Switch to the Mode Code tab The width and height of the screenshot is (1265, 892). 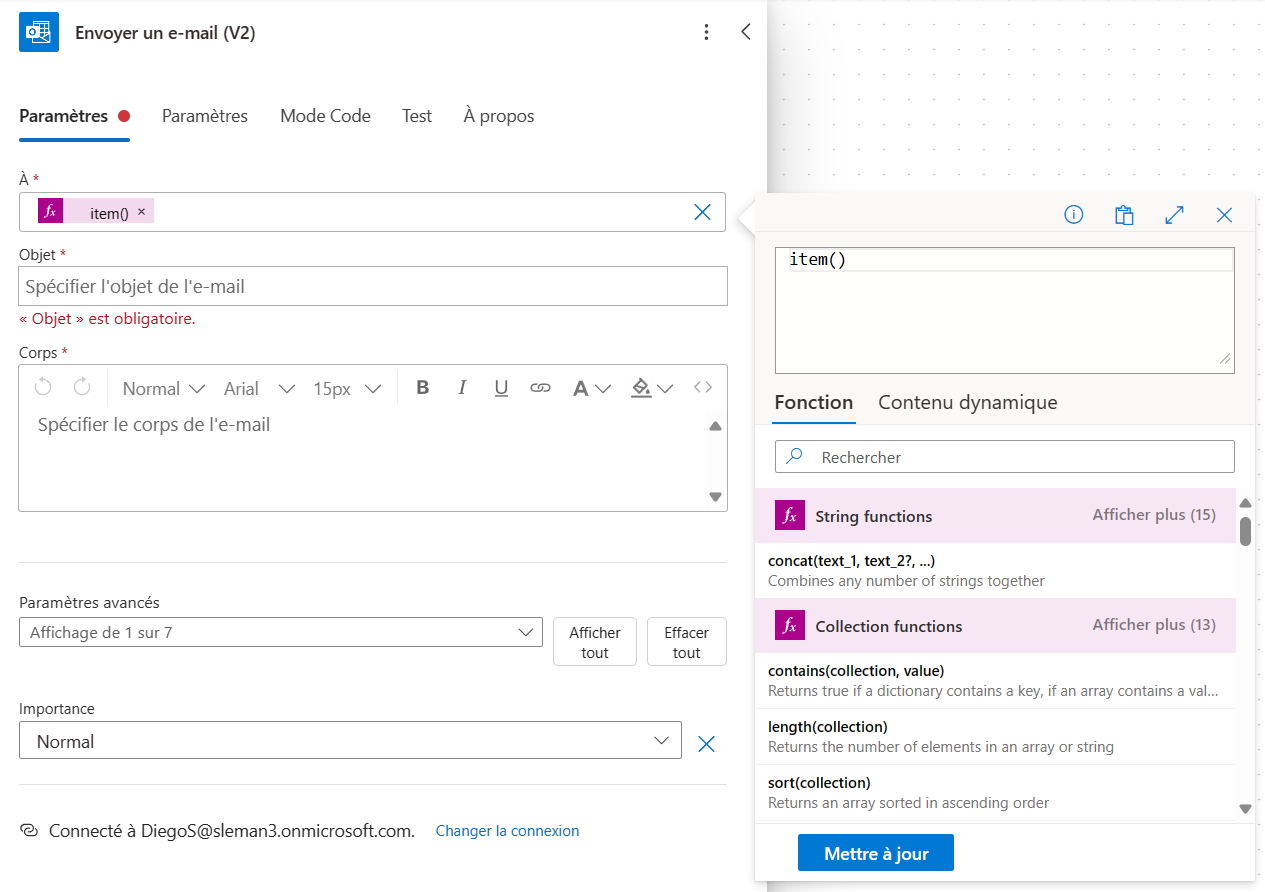[x=325, y=116]
